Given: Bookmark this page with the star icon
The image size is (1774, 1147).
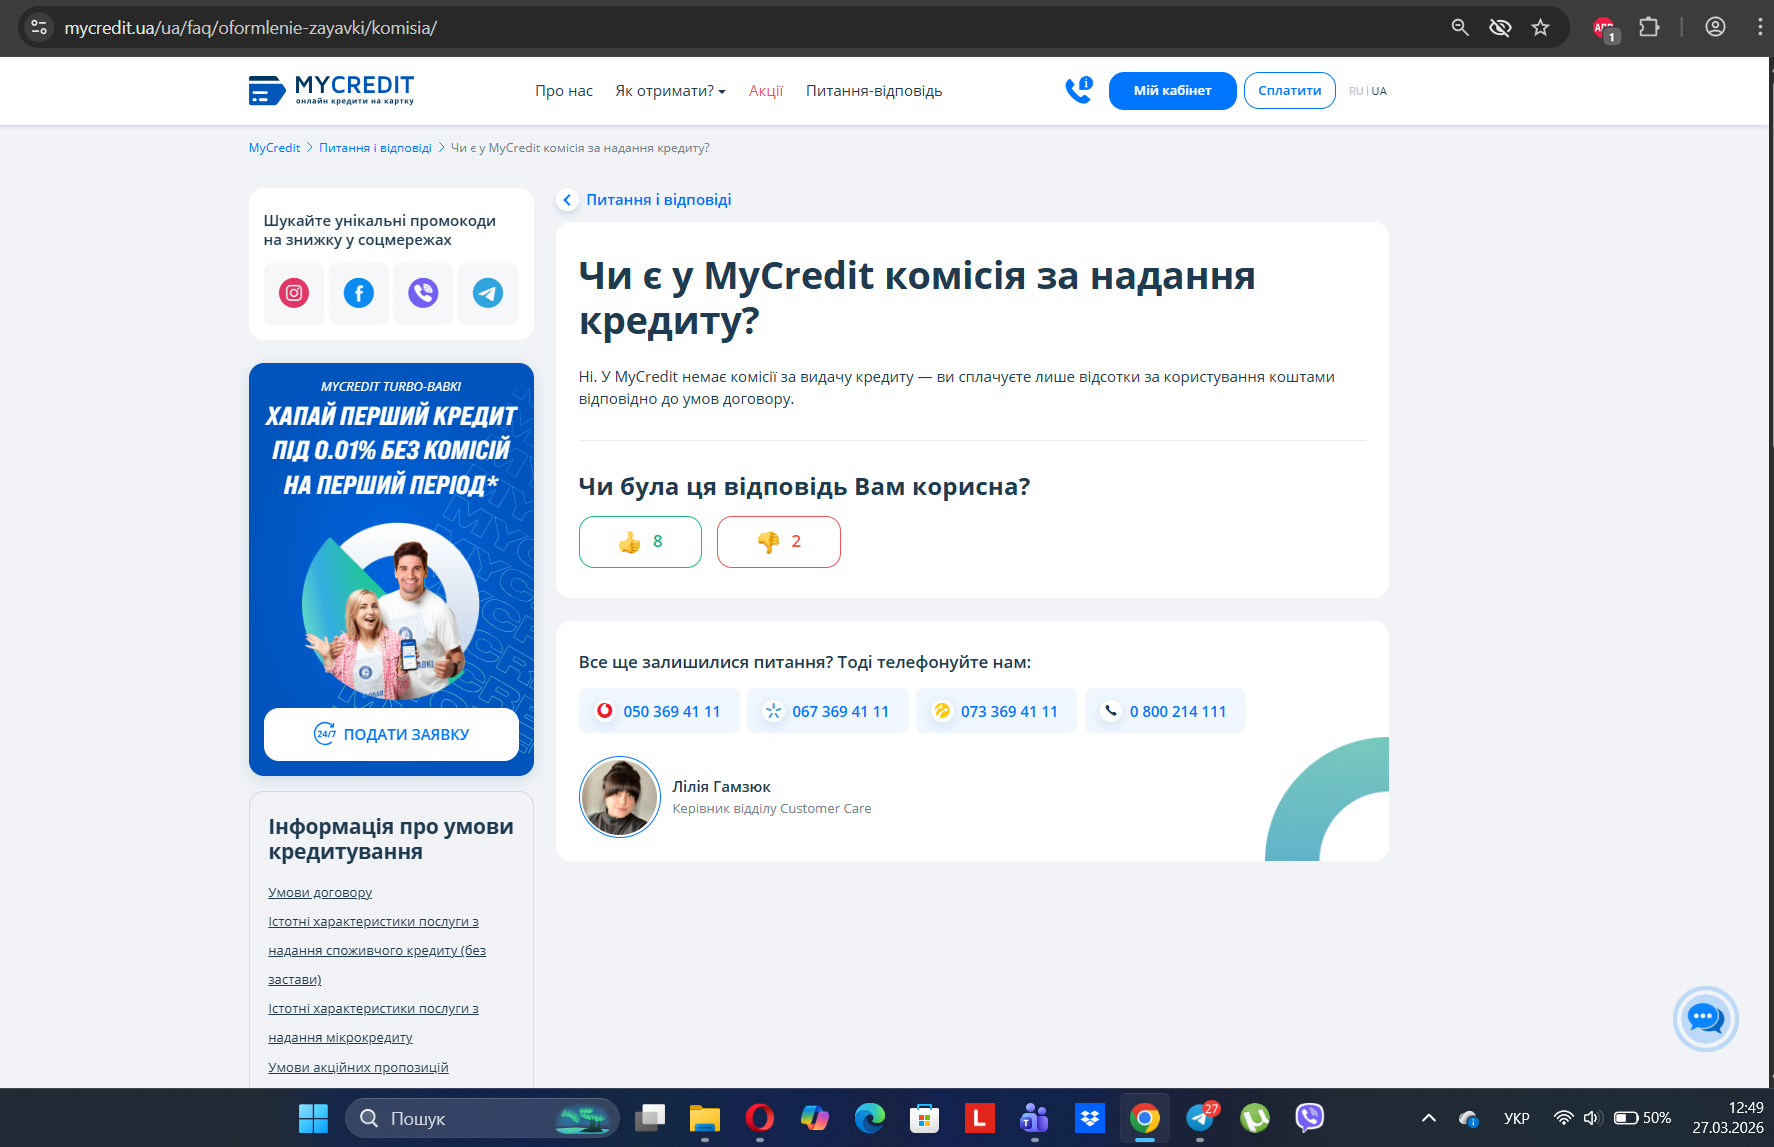Looking at the screenshot, I should coord(1540,27).
